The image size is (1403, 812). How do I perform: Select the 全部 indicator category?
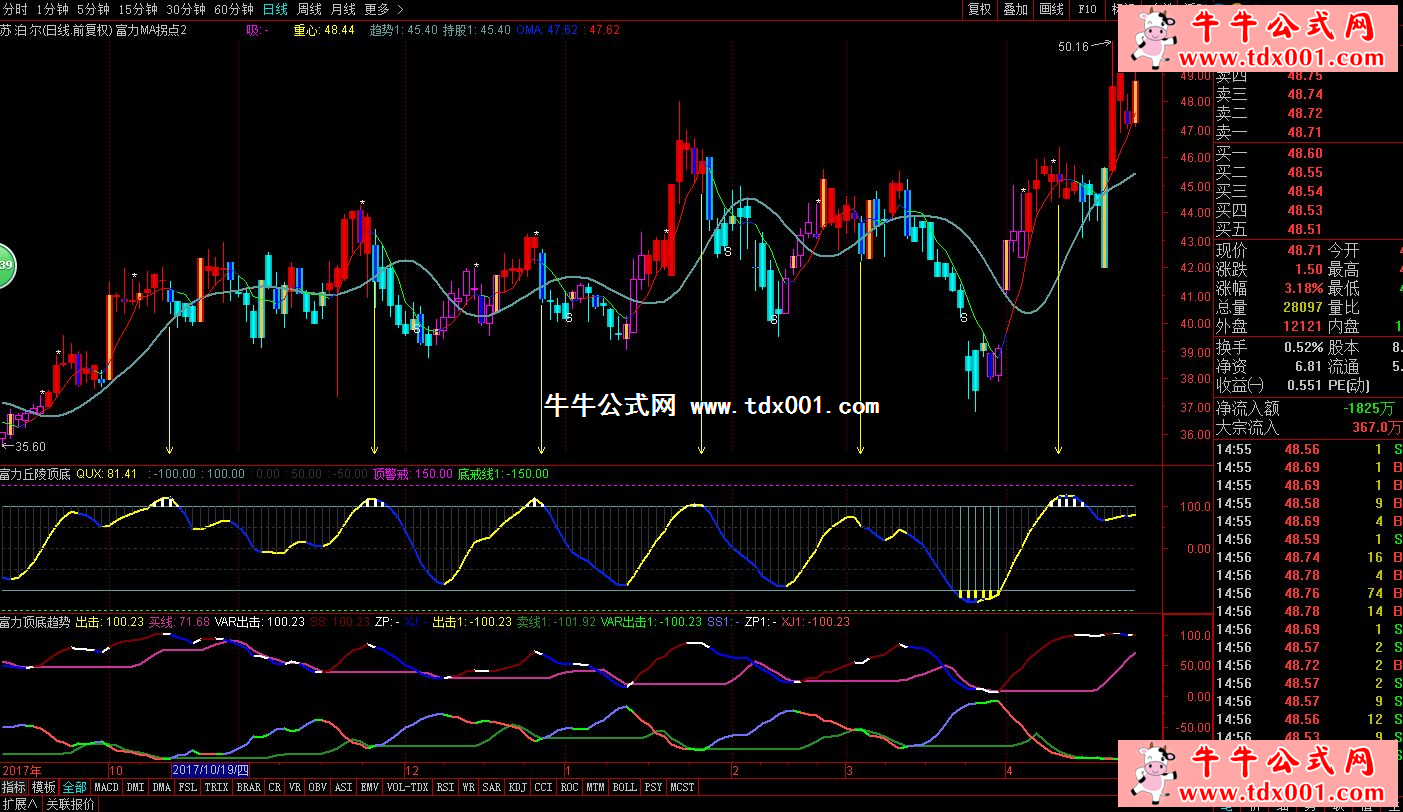[x=74, y=787]
